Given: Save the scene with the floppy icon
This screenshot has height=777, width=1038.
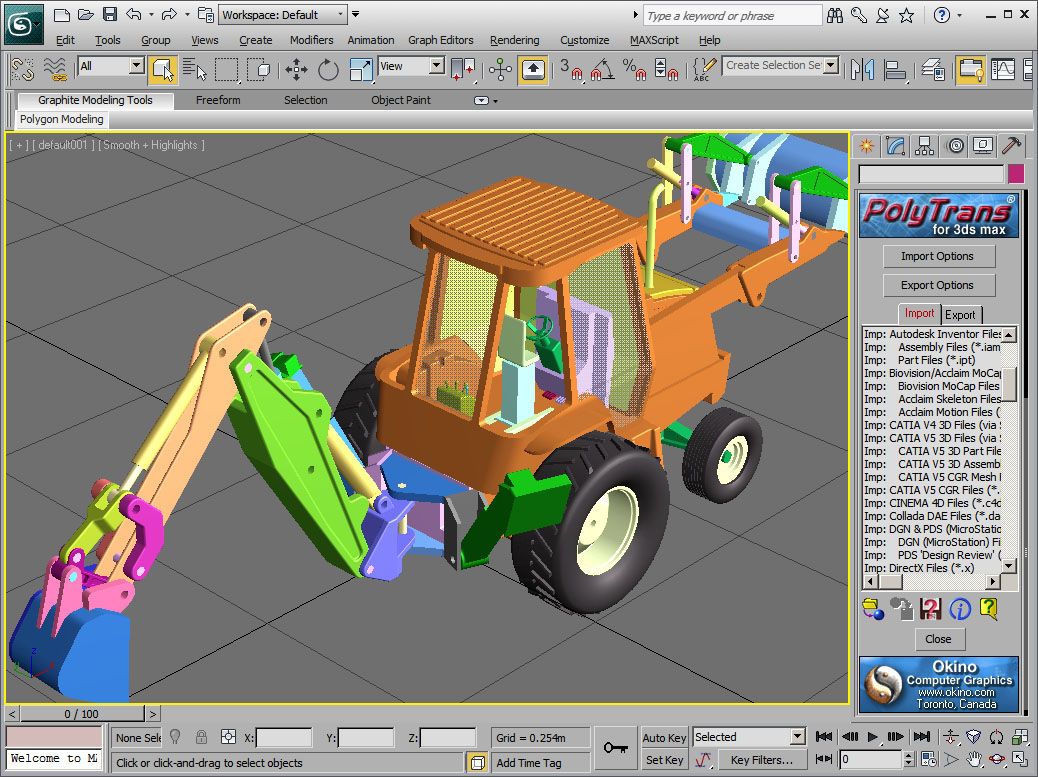Looking at the screenshot, I should (110, 15).
